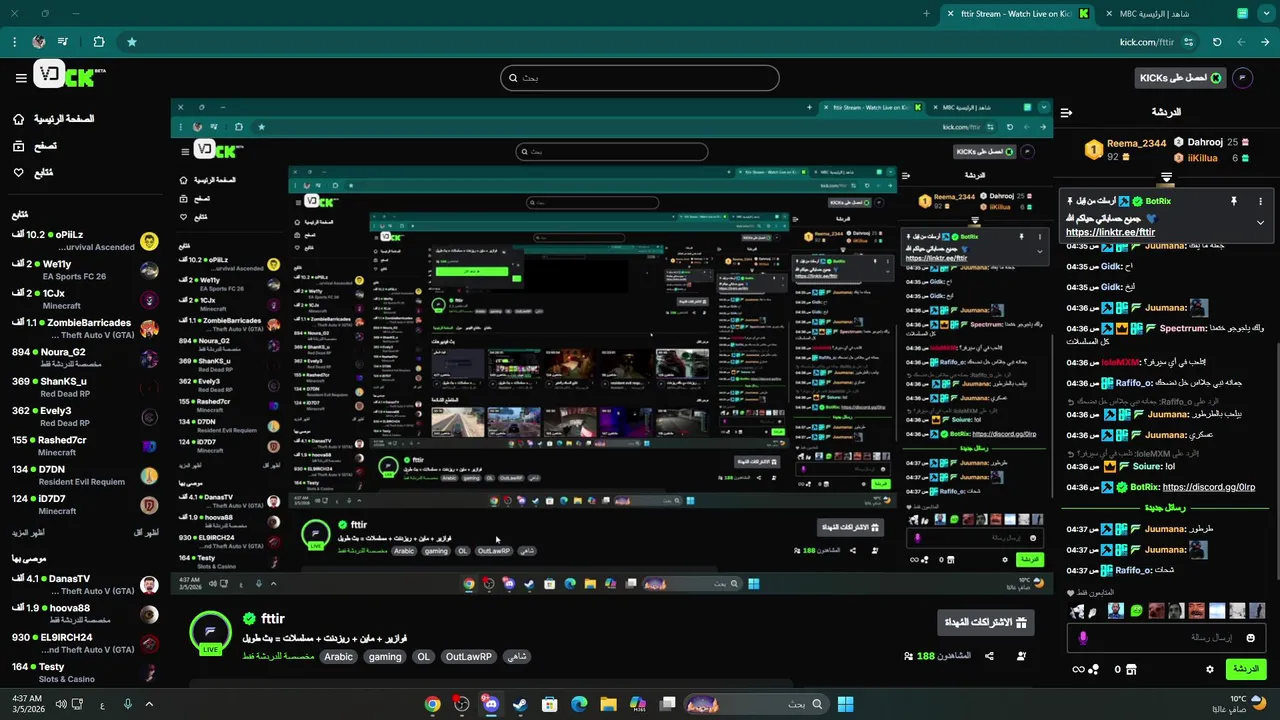Screen dimensions: 1280x720
Task: Open Testy Slots & Casino channel
Action: click(x=85, y=672)
